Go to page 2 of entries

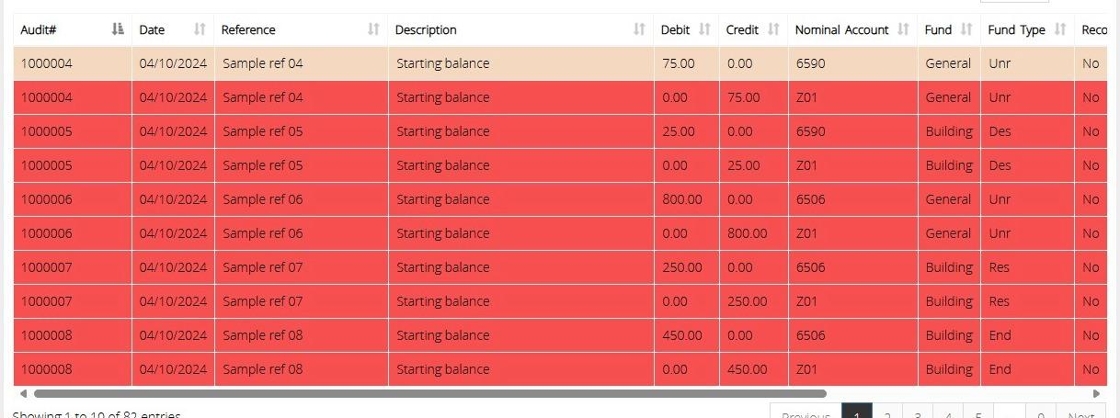(x=887, y=415)
